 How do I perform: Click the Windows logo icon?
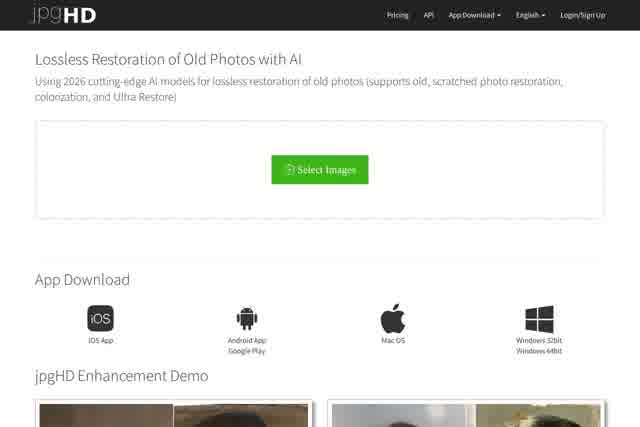point(539,319)
